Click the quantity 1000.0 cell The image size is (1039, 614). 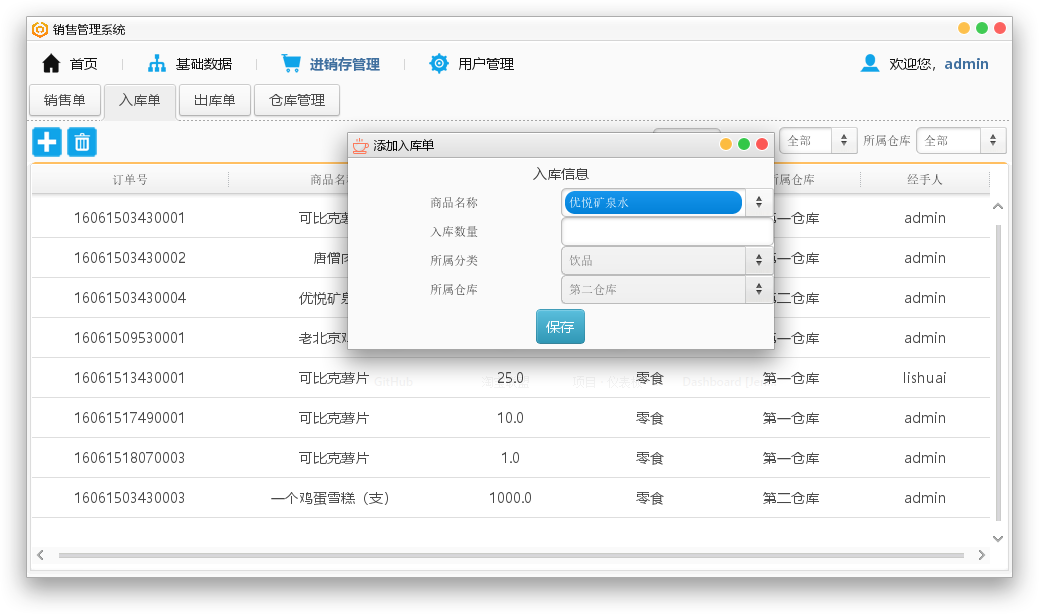pyautogui.click(x=510, y=498)
